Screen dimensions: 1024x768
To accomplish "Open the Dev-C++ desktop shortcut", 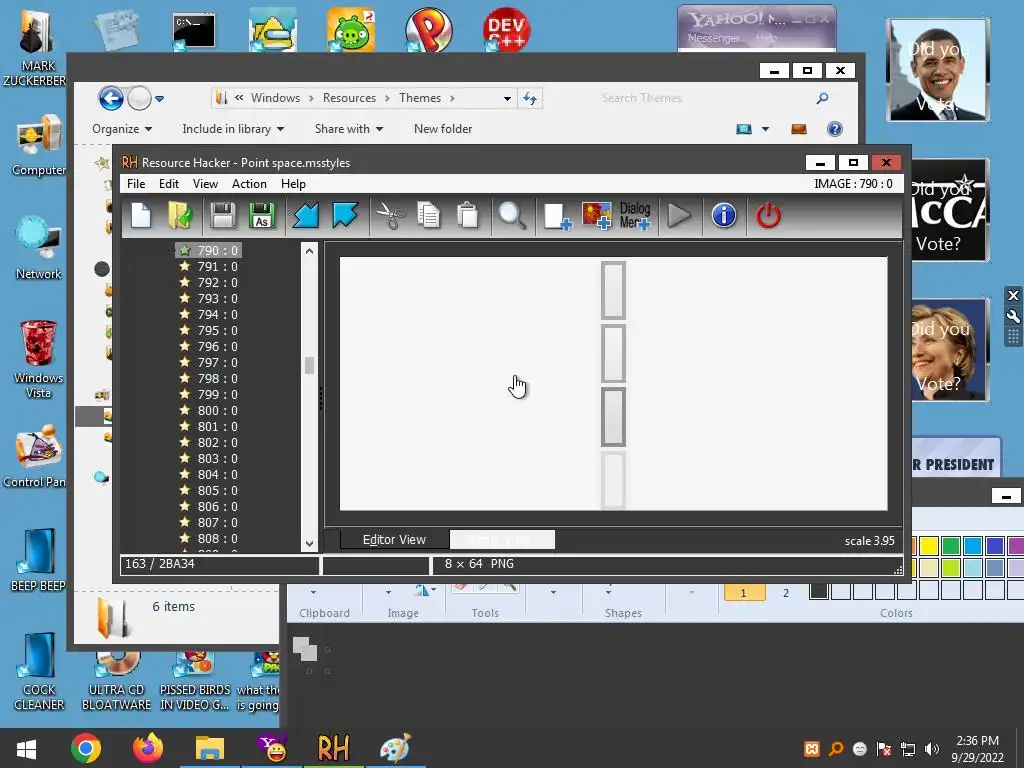I will click(x=507, y=29).
